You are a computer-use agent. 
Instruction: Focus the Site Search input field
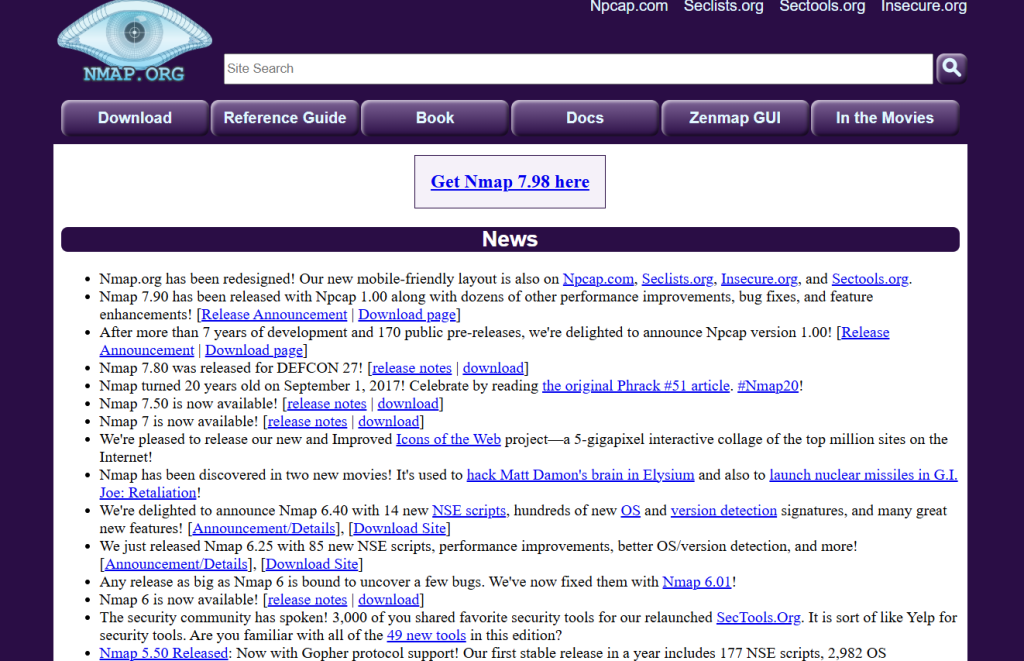(x=578, y=69)
